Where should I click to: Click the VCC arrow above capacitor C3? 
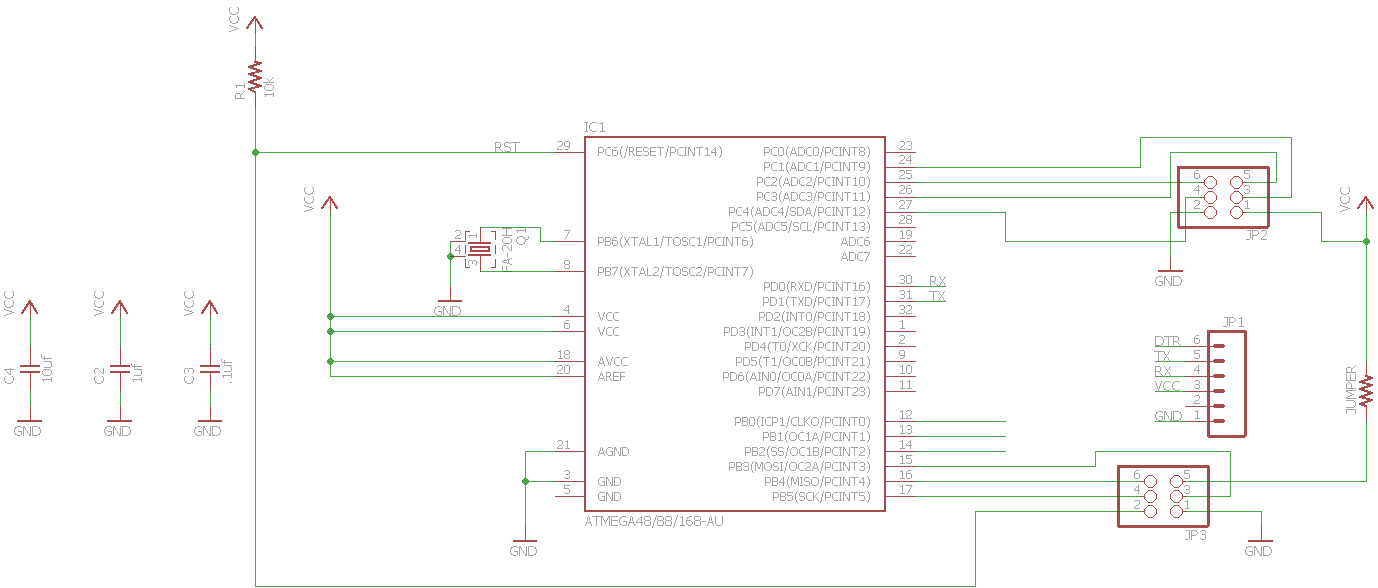210,308
